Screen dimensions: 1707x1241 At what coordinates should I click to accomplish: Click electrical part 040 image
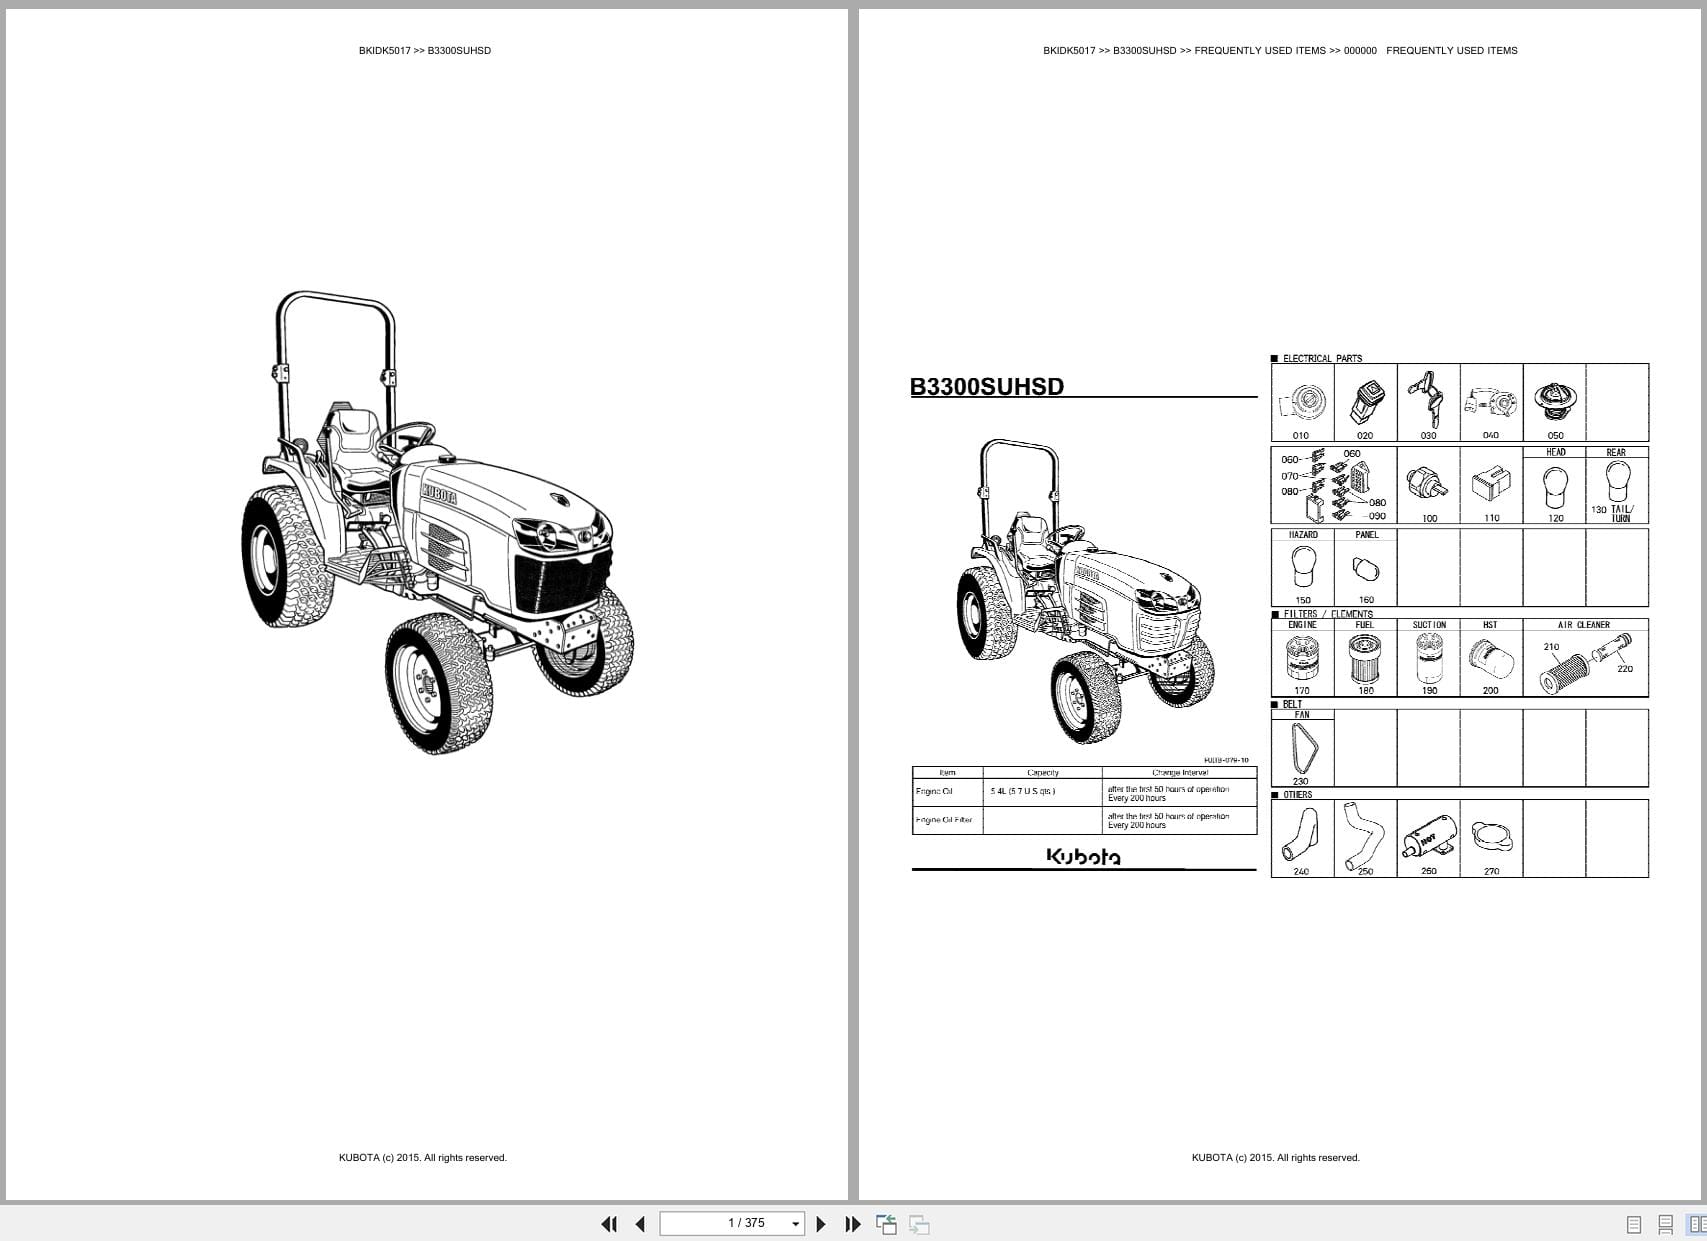1491,403
